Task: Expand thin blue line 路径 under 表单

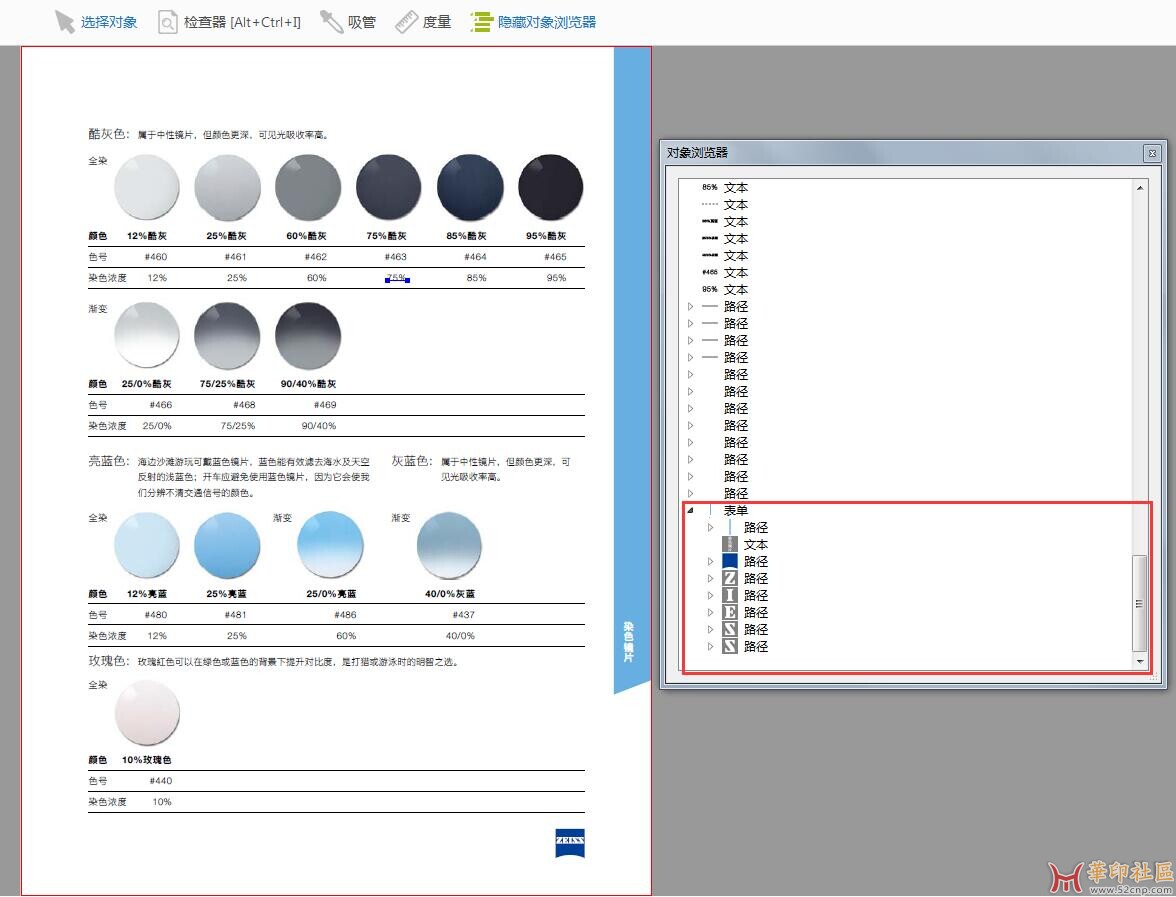Action: [x=710, y=527]
